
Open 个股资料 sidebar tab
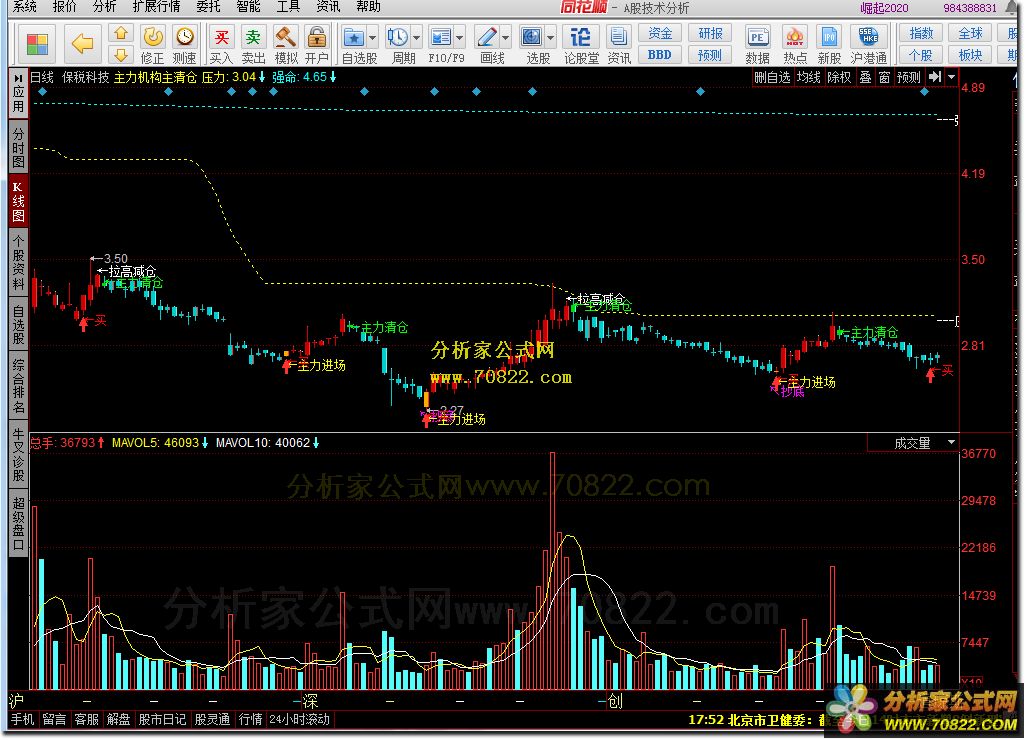tap(18, 263)
